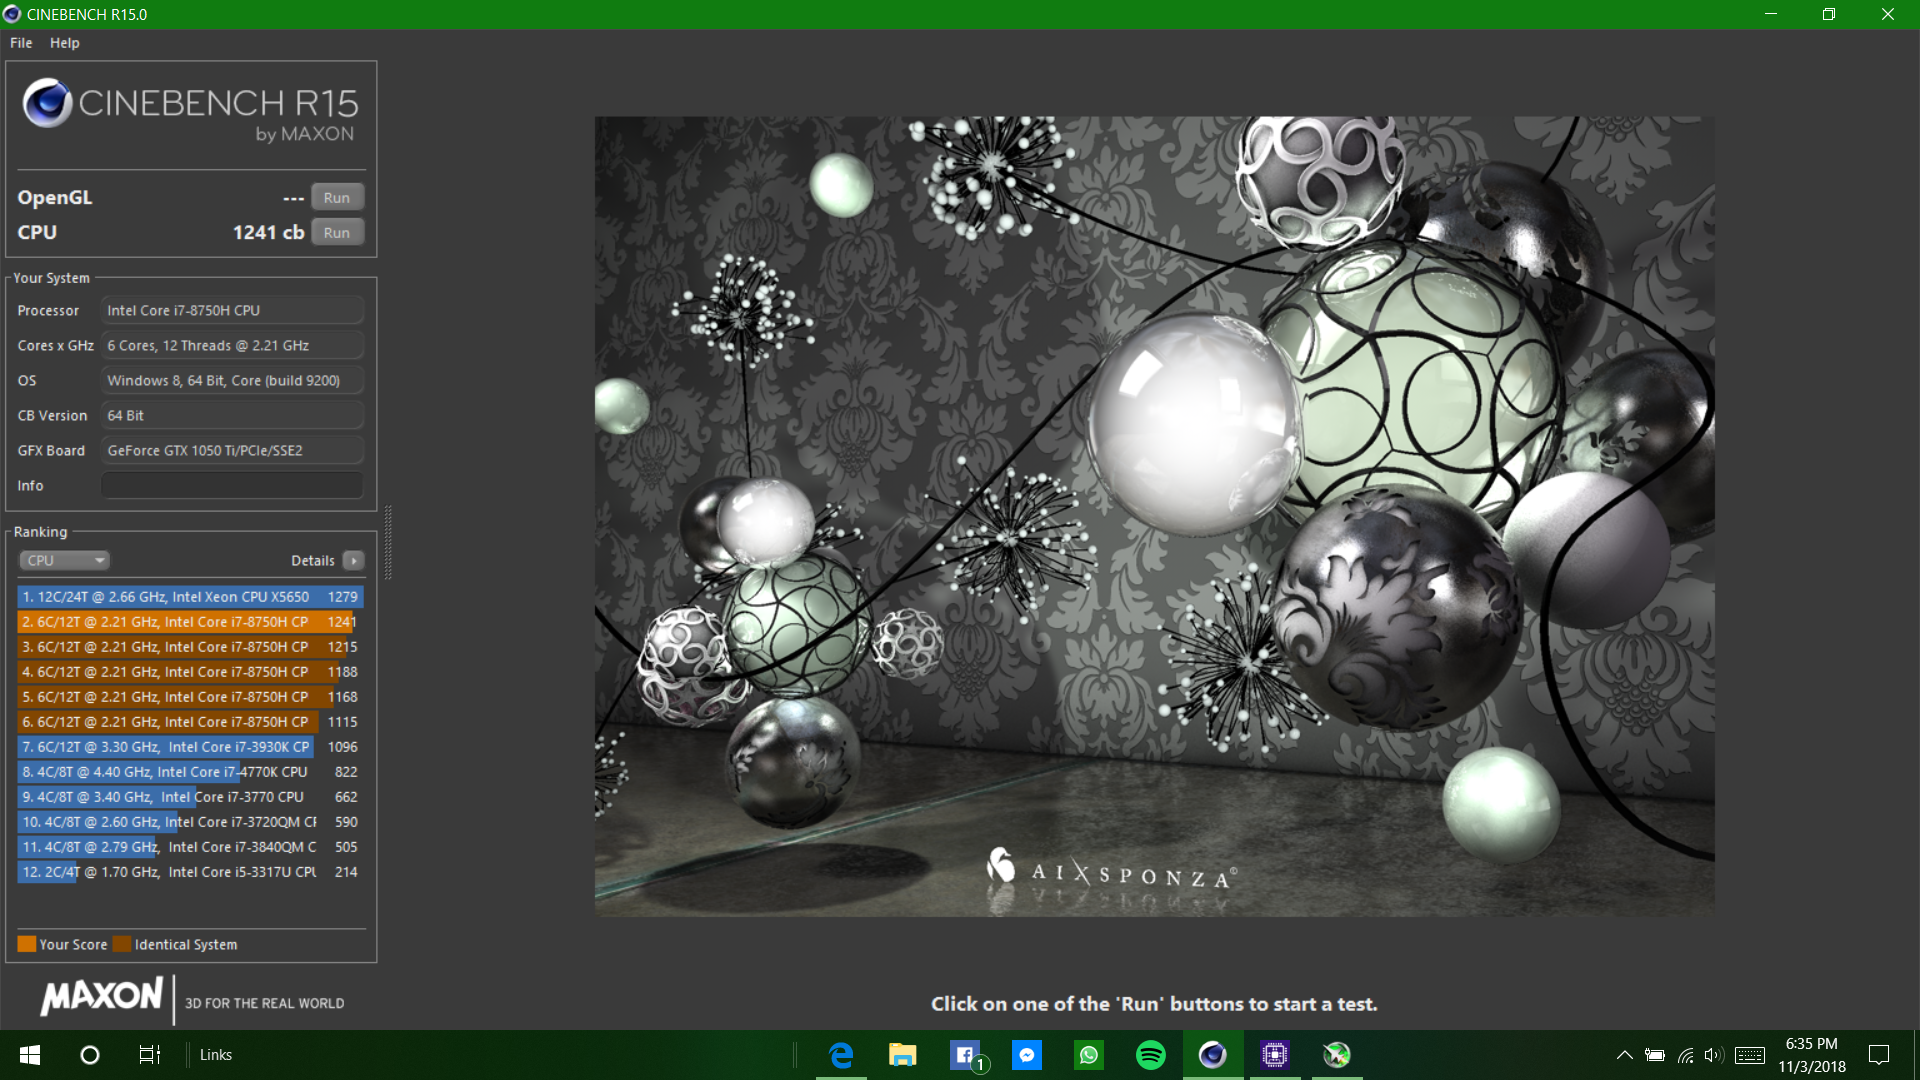Click the MAXON logo at bottom
Image resolution: width=1920 pixels, height=1080 pixels.
(x=101, y=996)
